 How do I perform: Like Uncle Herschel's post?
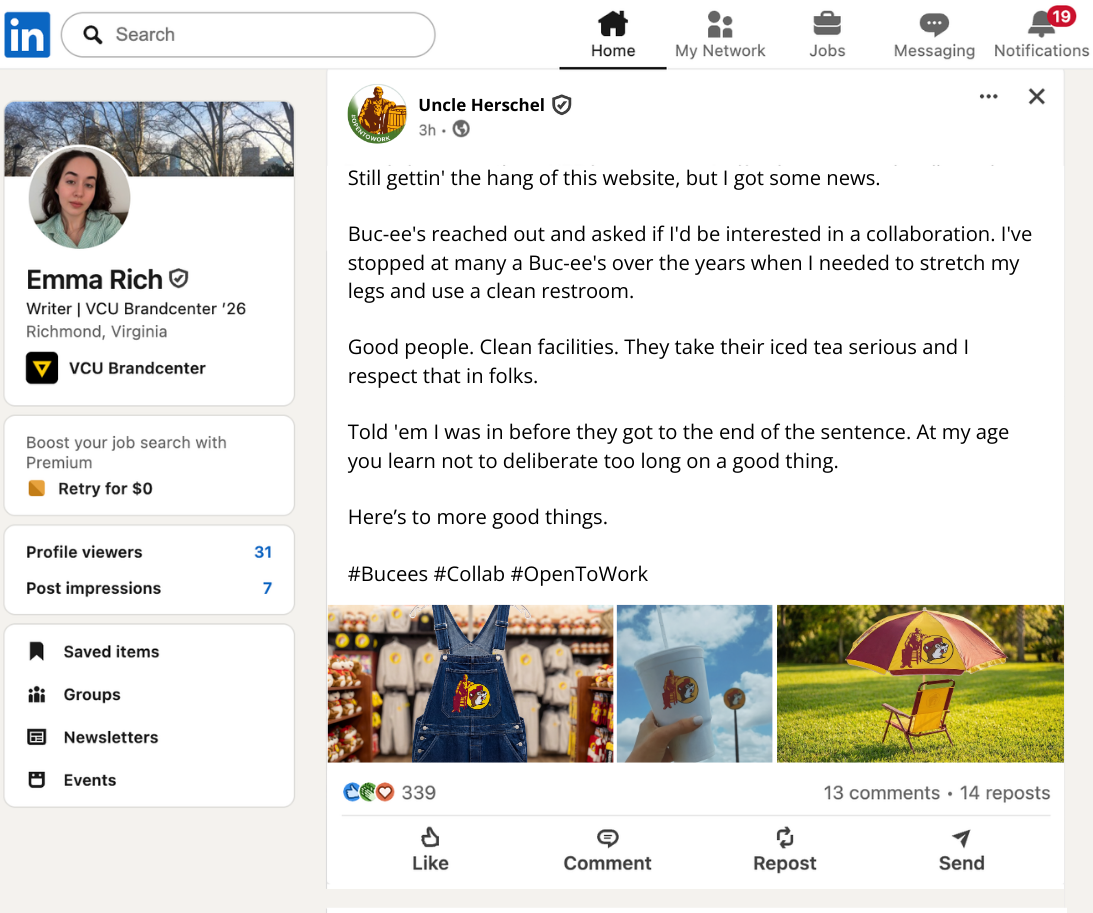point(430,850)
